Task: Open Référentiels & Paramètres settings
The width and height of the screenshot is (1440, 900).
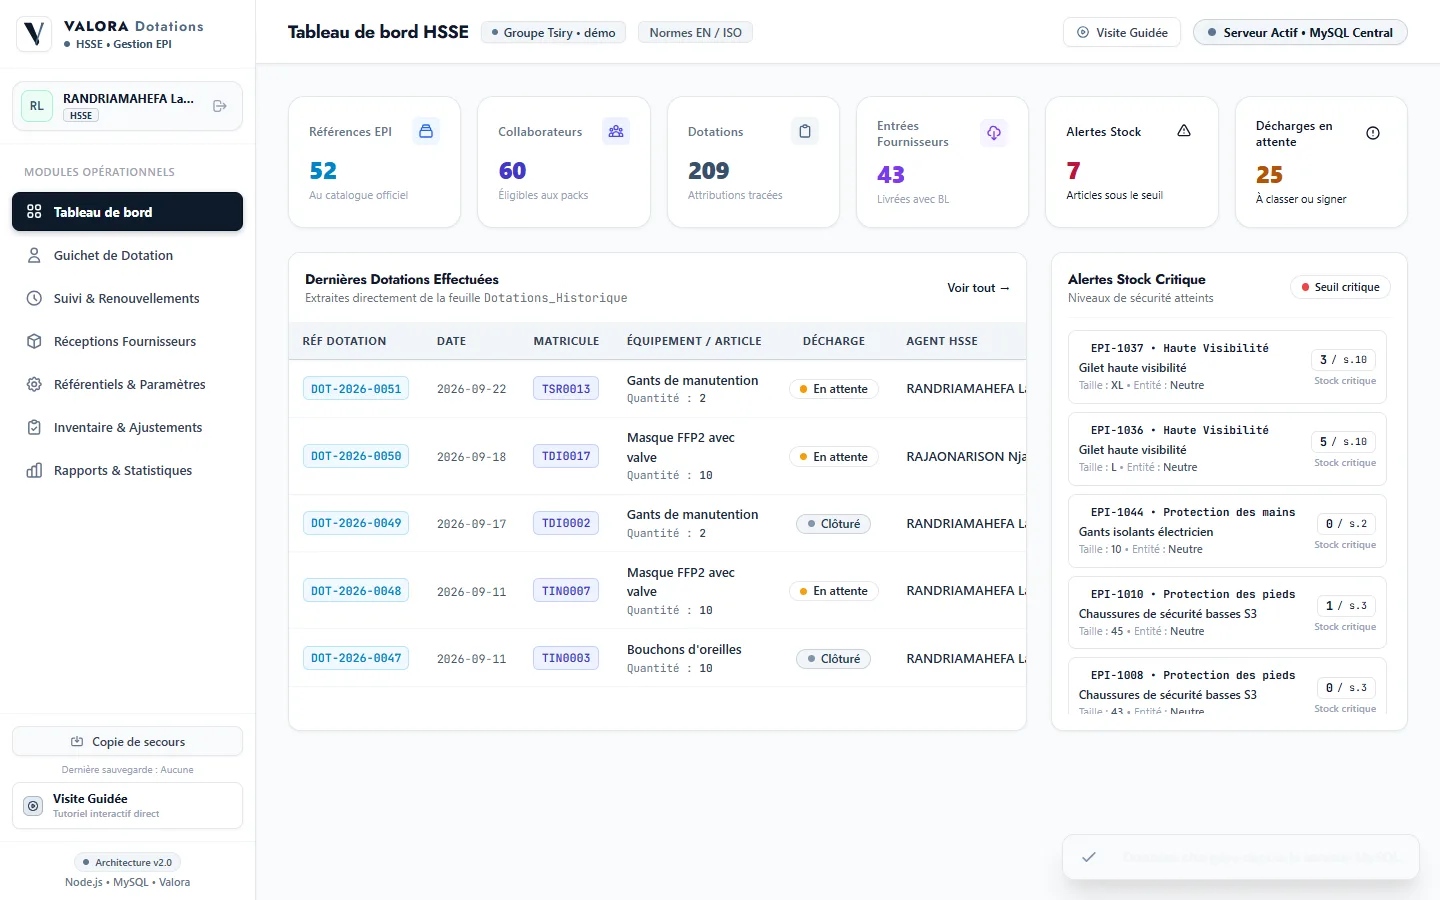Action: [x=127, y=384]
